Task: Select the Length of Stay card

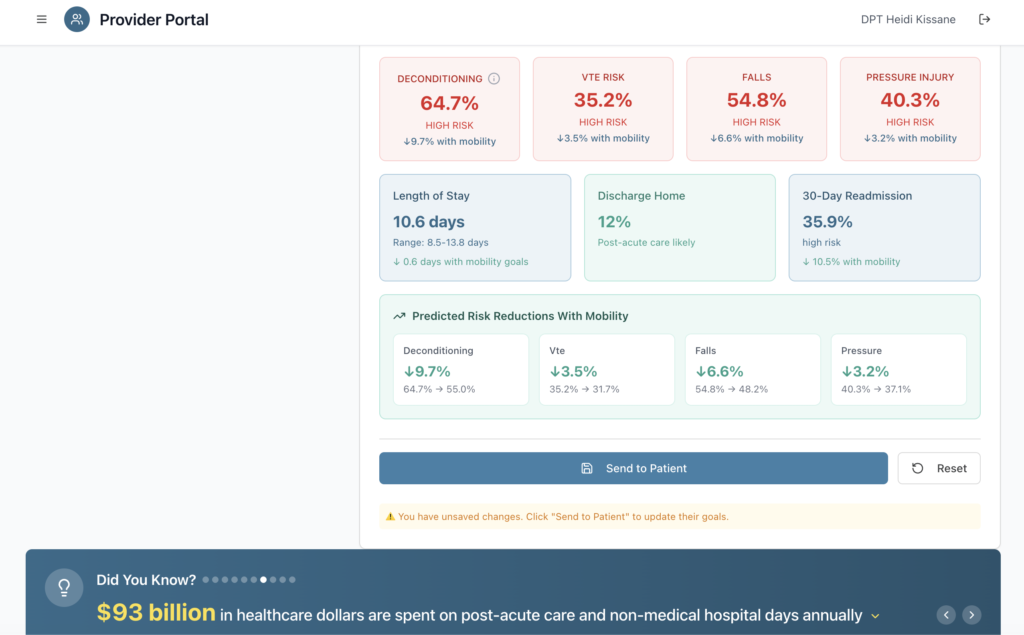Action: (475, 228)
